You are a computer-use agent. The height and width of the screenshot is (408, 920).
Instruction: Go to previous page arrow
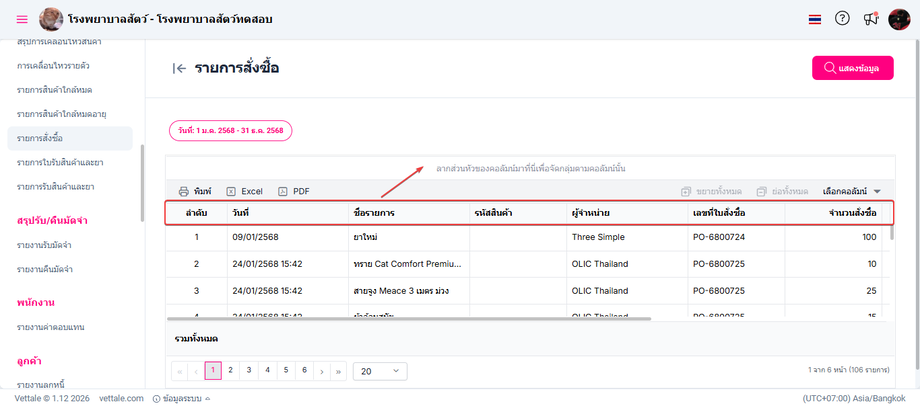coord(196,371)
